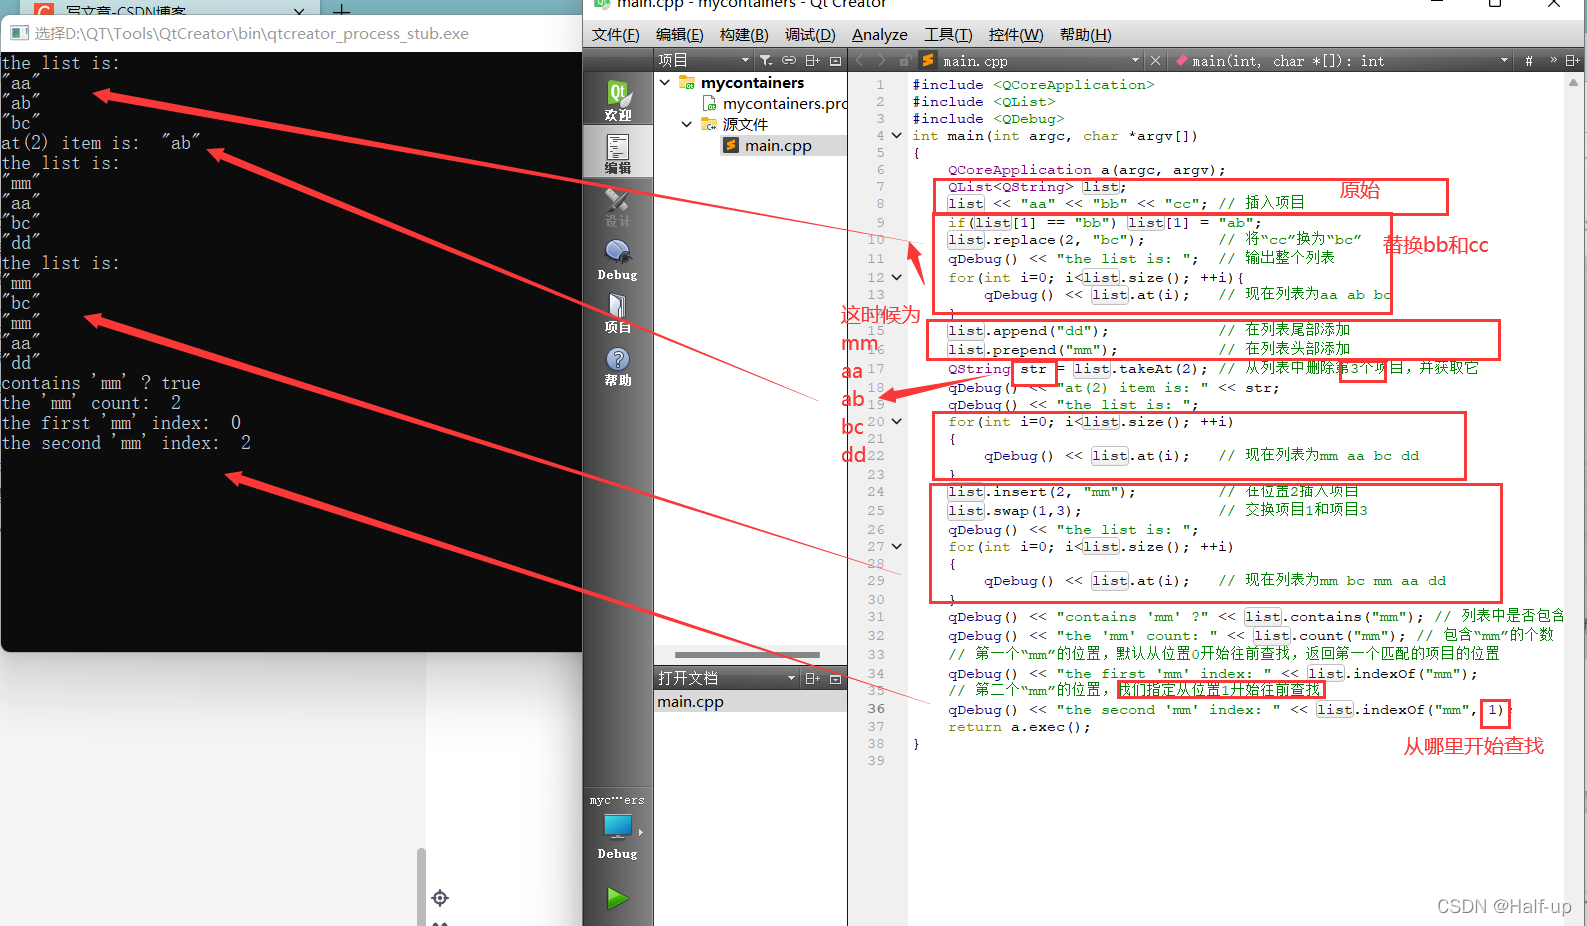Split the Projects side panel
The image size is (1587, 926).
(x=812, y=61)
